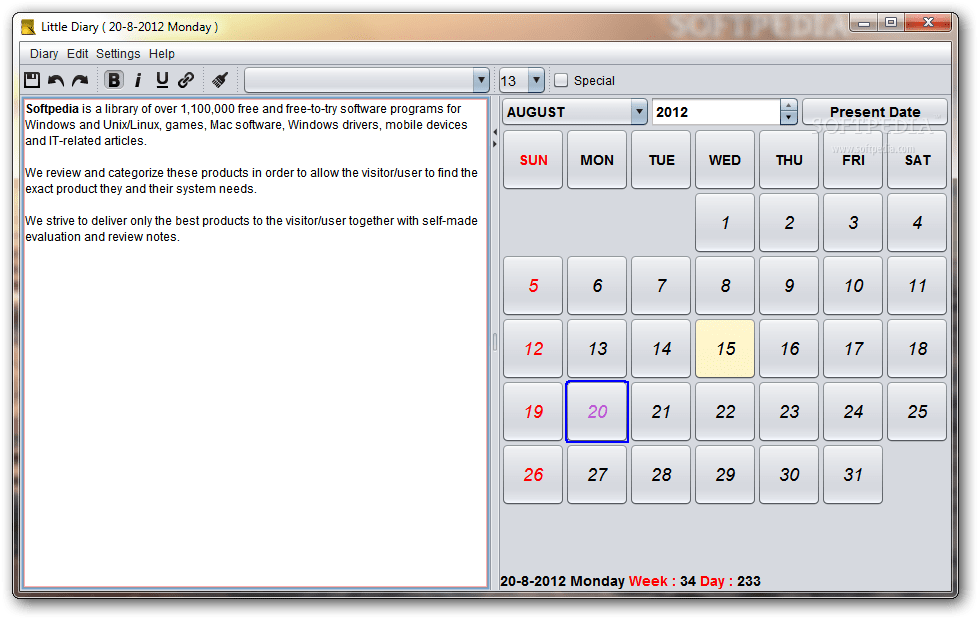This screenshot has width=979, height=619.
Task: Select Sunday the 12th
Action: (x=533, y=349)
